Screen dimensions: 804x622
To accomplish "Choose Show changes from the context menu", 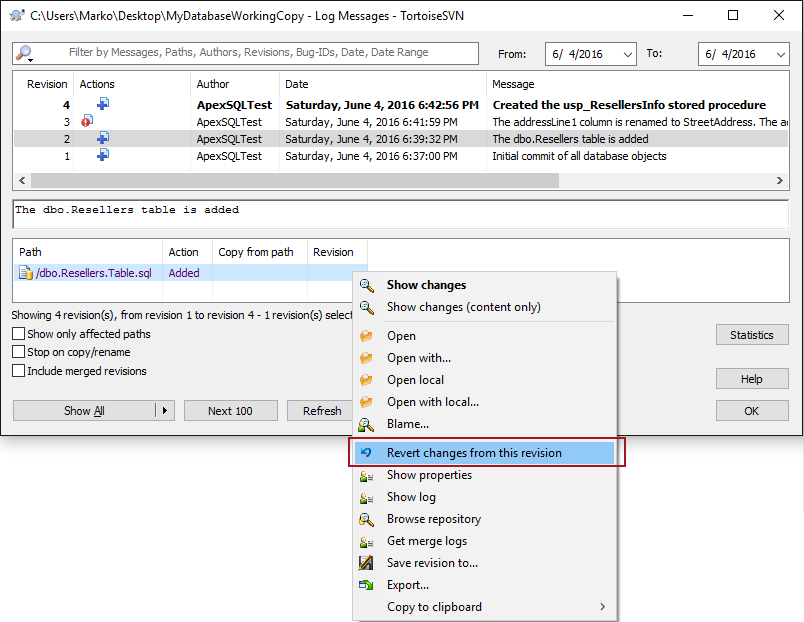I will click(485, 285).
